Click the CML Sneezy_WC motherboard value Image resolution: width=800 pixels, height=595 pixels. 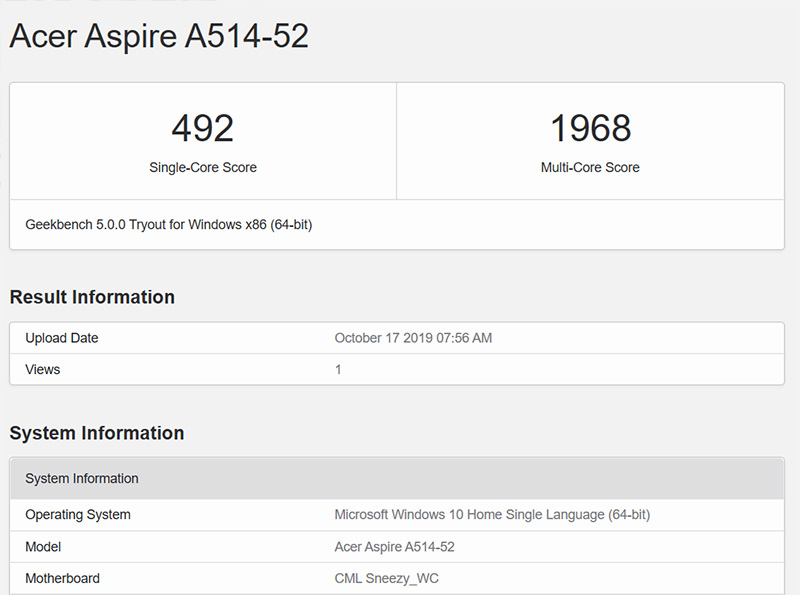pos(386,578)
